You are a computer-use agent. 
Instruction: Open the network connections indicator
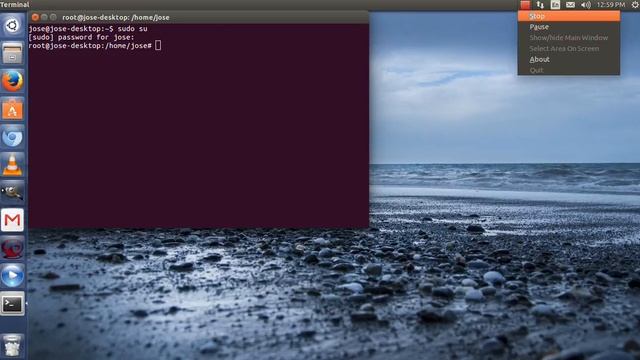tap(540, 5)
